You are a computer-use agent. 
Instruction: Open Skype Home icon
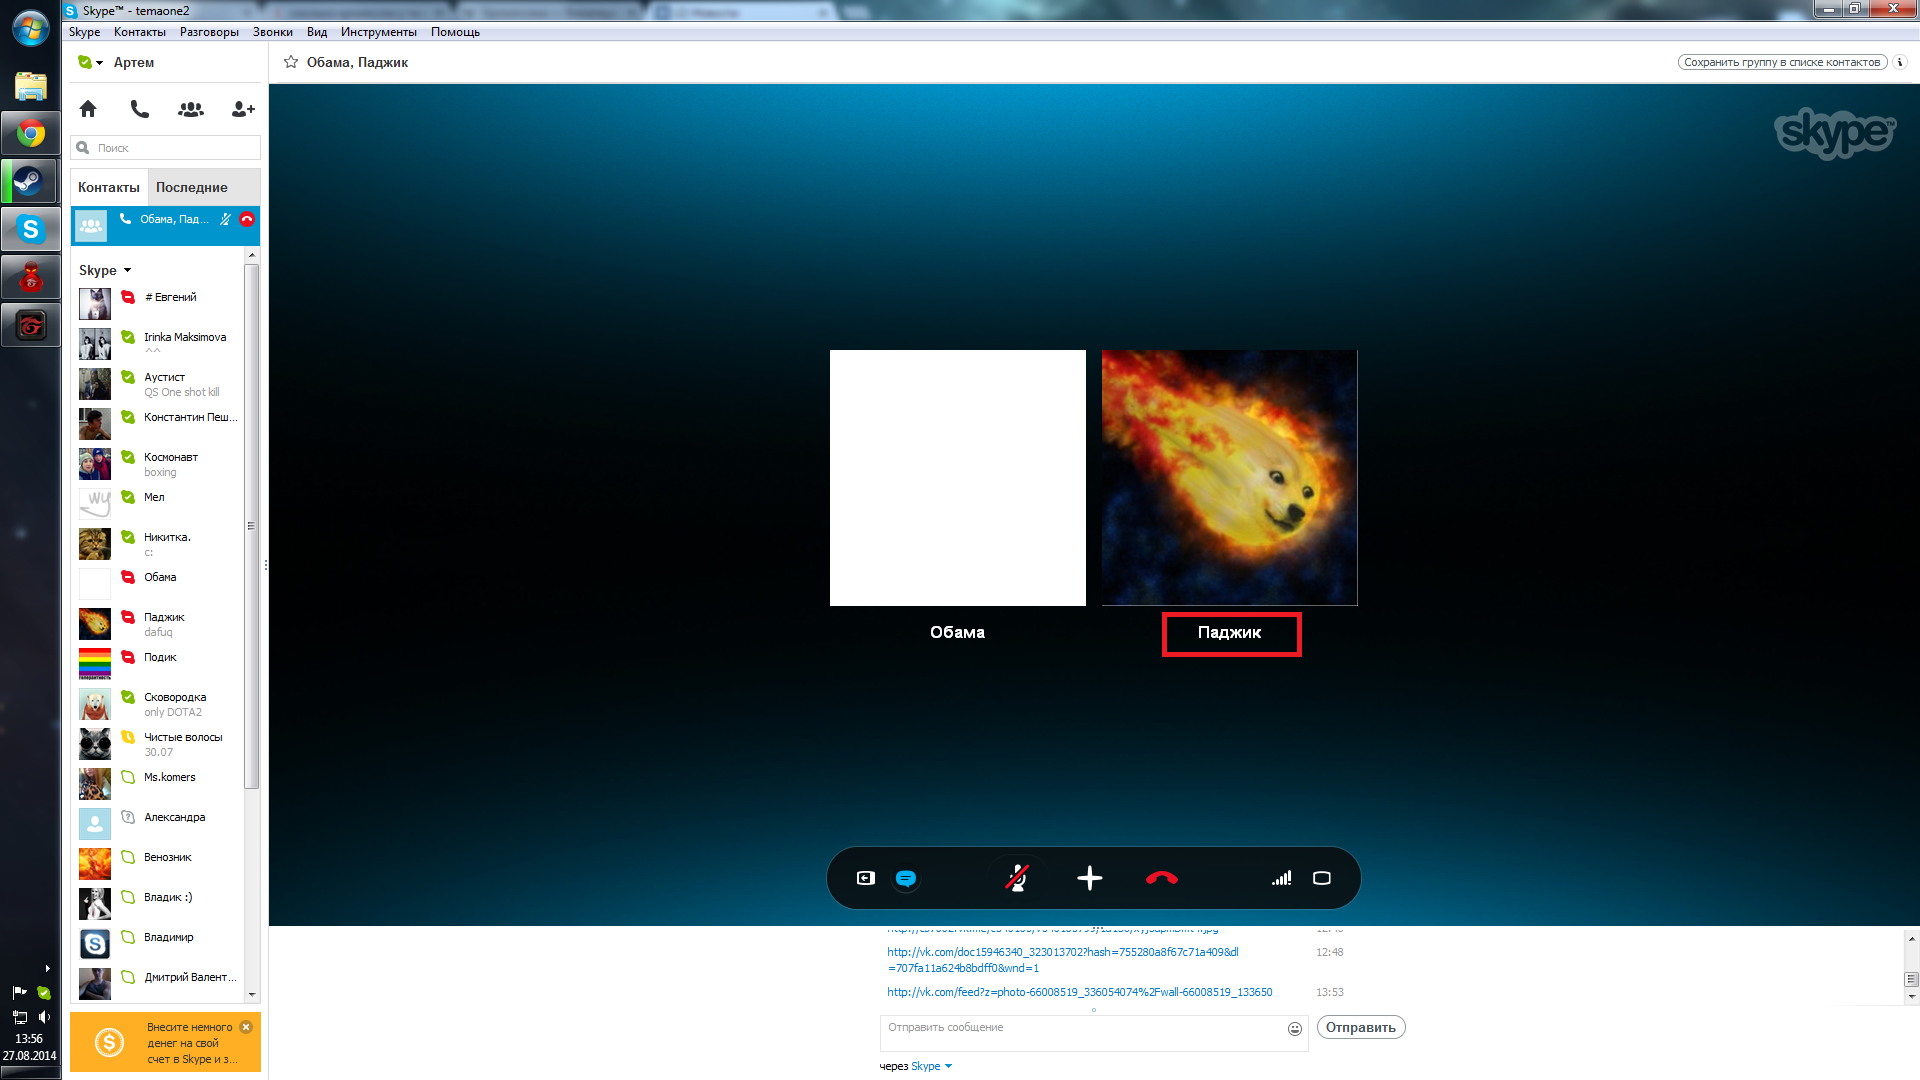pos(88,109)
